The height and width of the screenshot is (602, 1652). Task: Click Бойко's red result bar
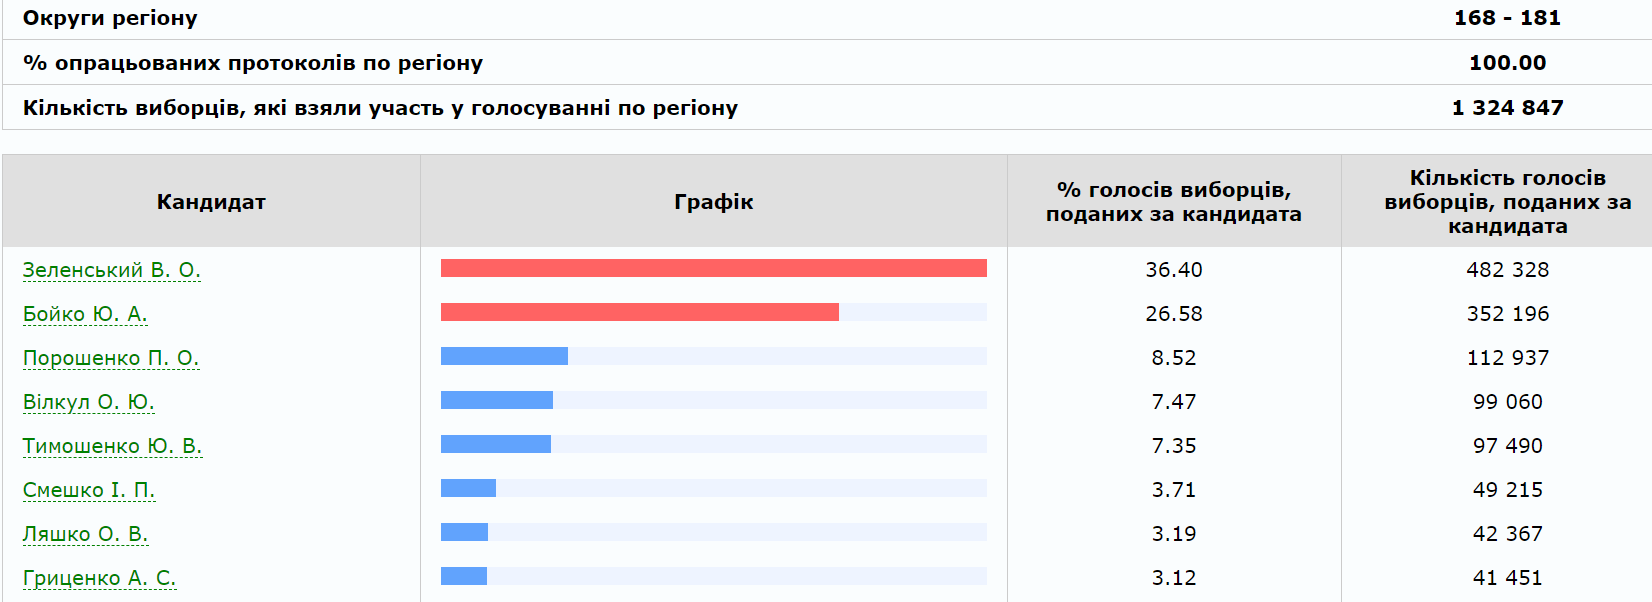639,312
